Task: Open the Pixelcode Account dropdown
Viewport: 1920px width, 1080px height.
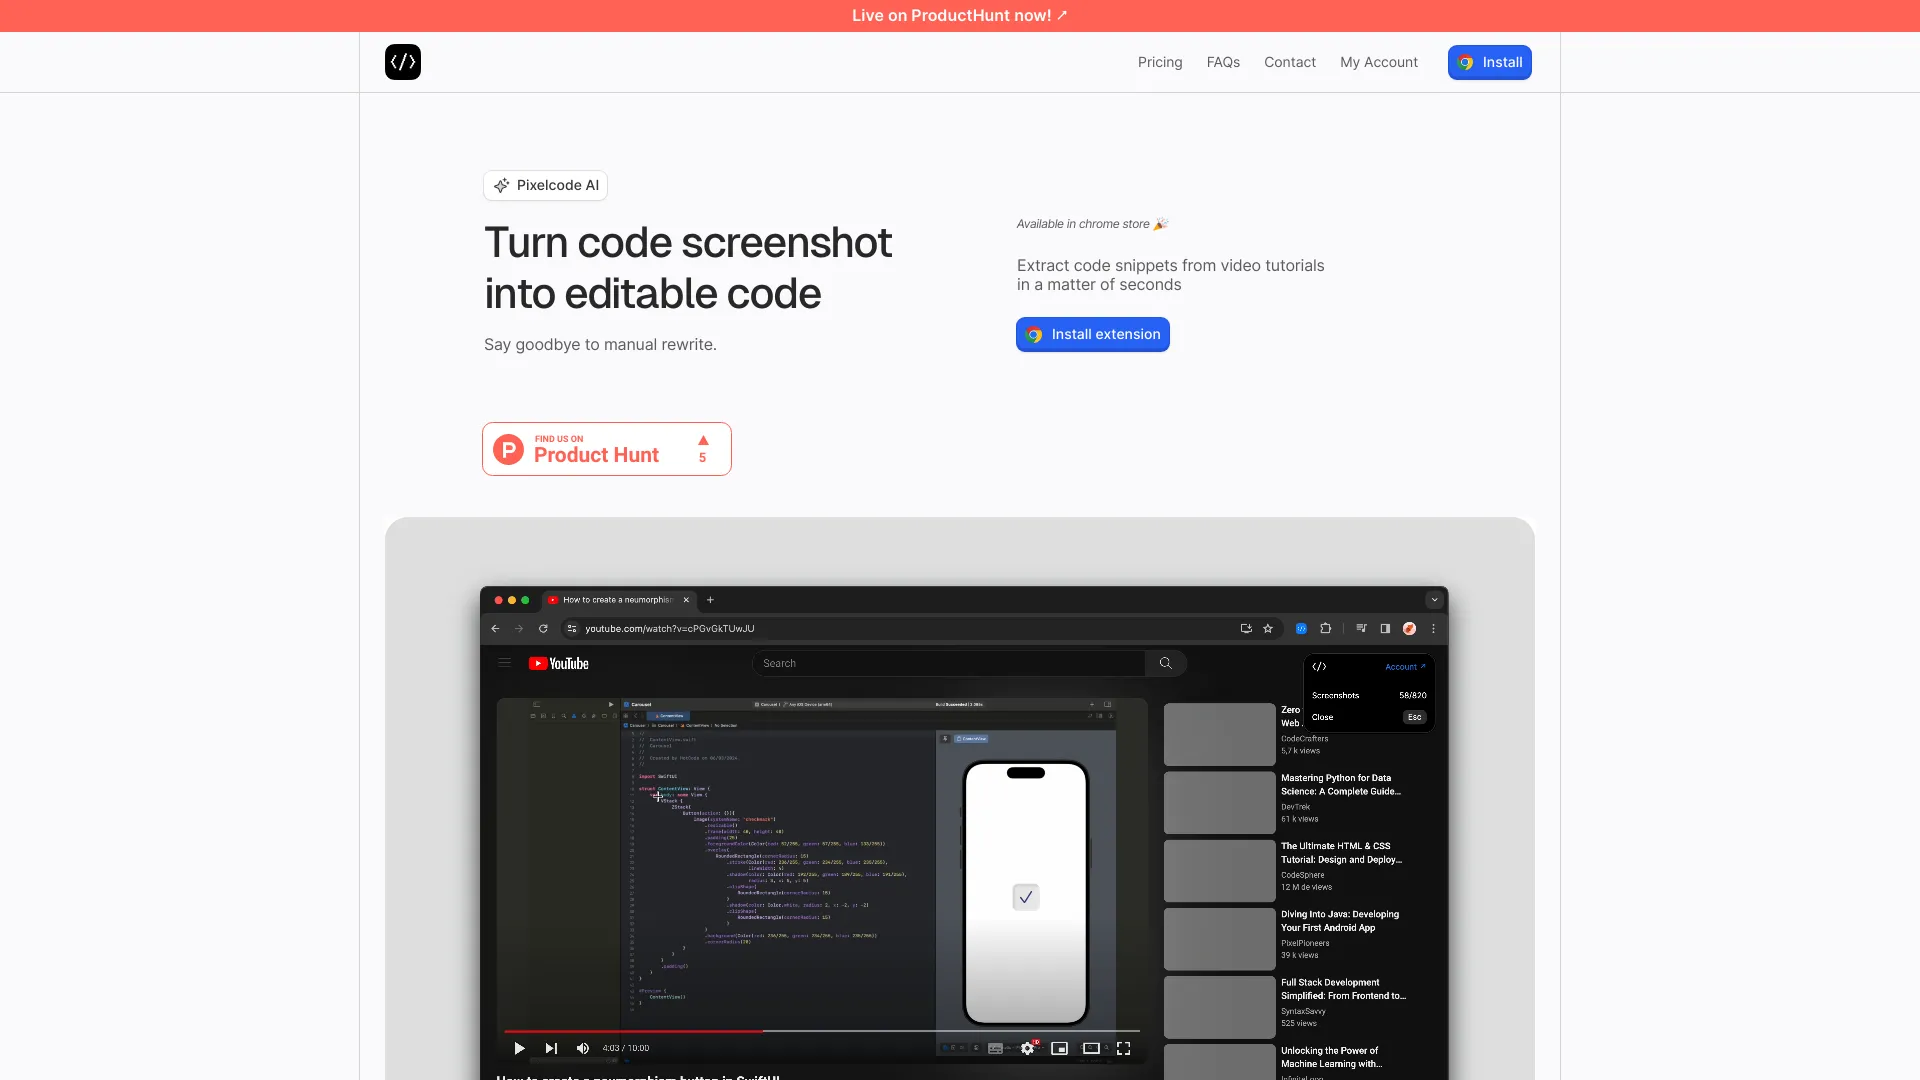Action: pos(1403,666)
